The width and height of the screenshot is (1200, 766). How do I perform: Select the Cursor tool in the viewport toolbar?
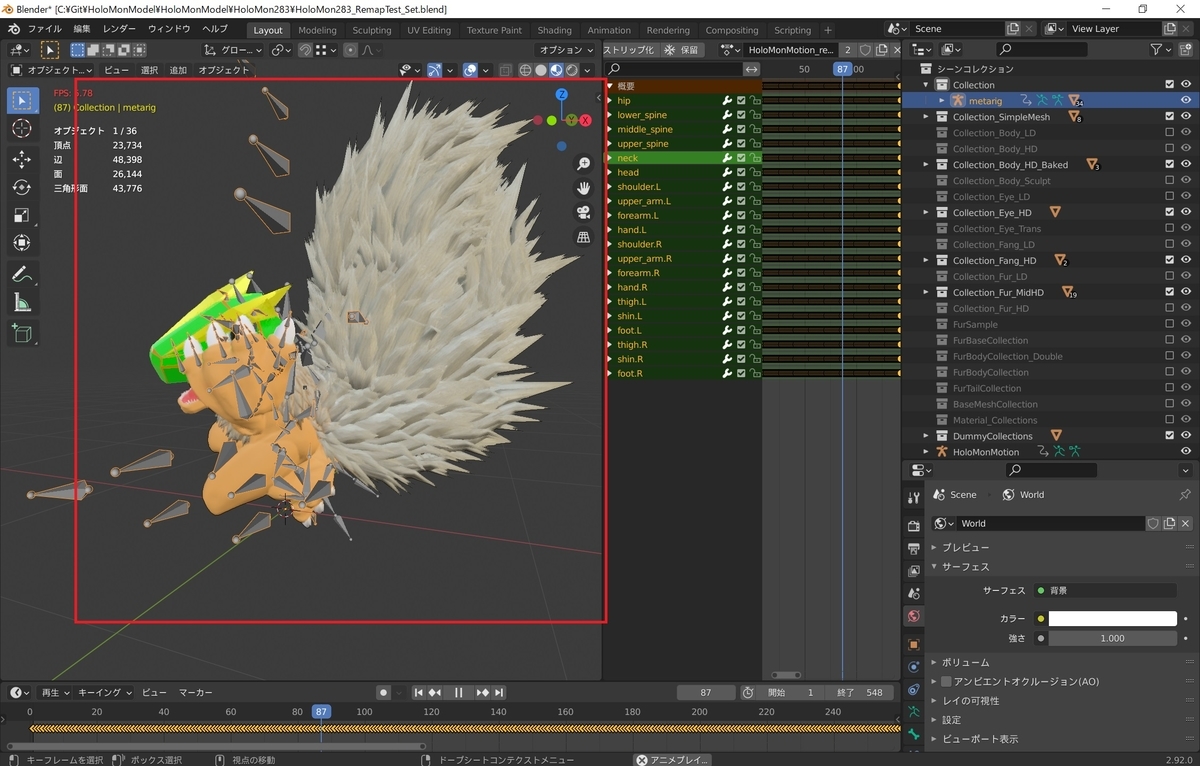(x=22, y=129)
